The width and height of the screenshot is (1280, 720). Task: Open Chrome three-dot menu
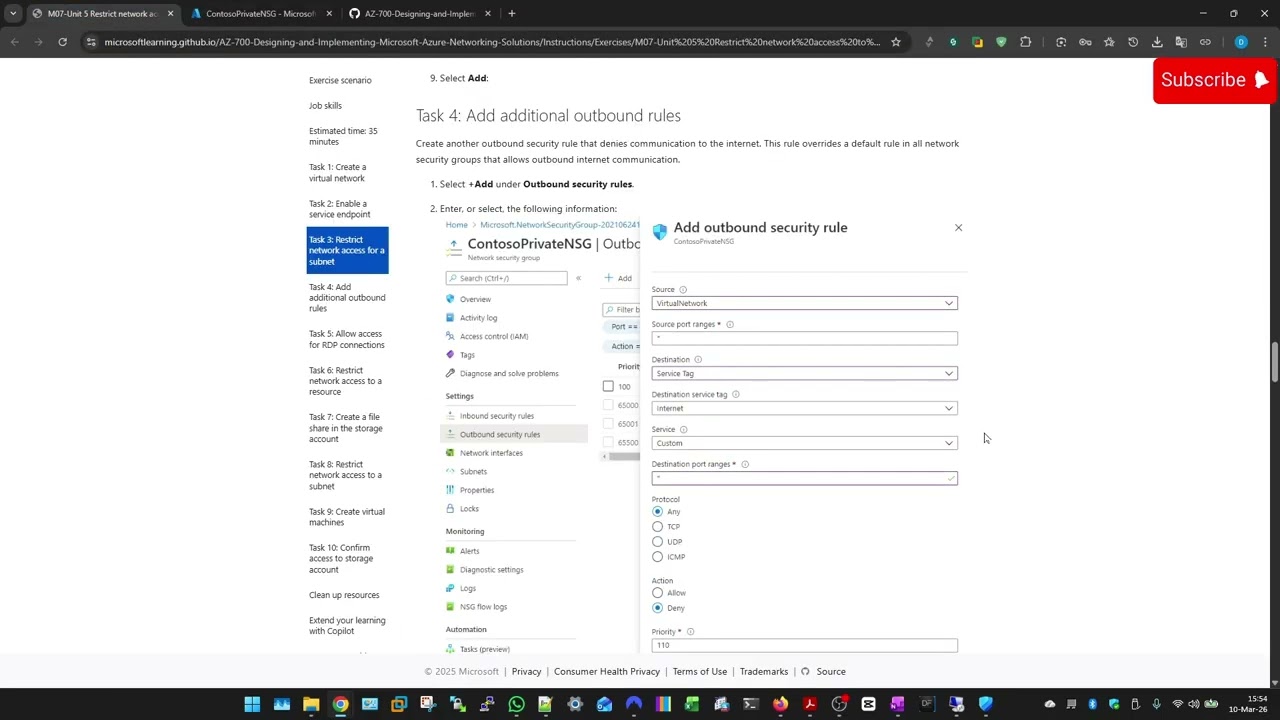pyautogui.click(x=1265, y=42)
